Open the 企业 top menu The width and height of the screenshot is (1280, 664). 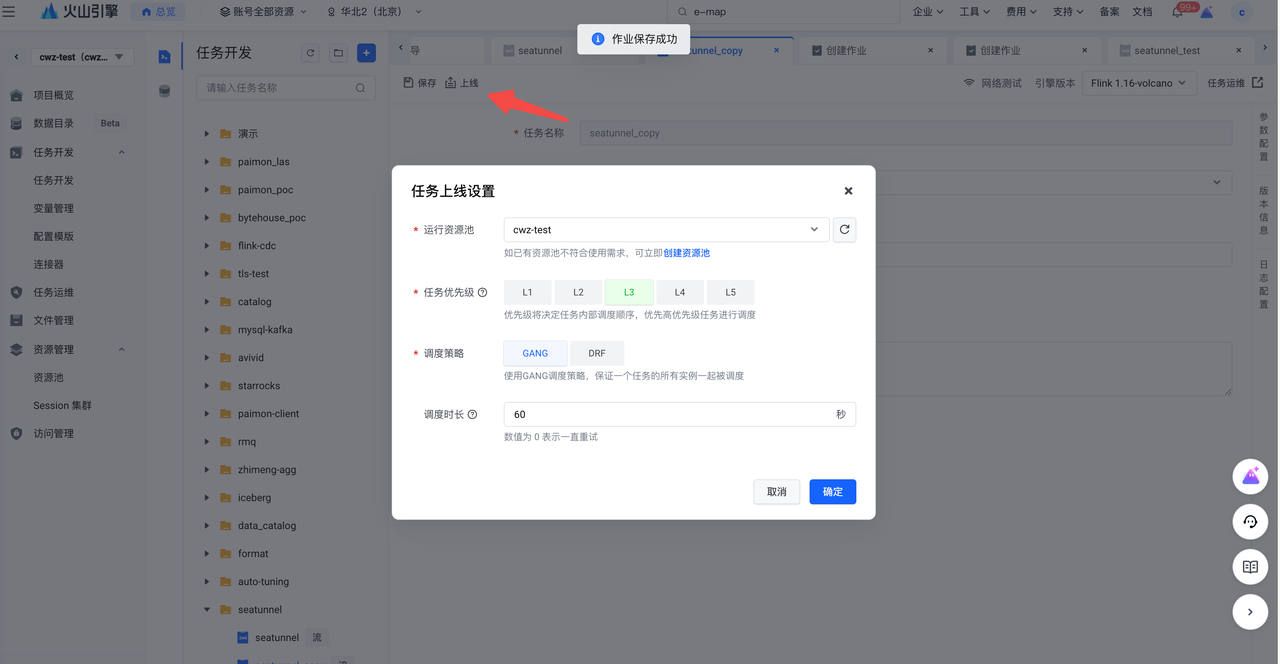(929, 12)
